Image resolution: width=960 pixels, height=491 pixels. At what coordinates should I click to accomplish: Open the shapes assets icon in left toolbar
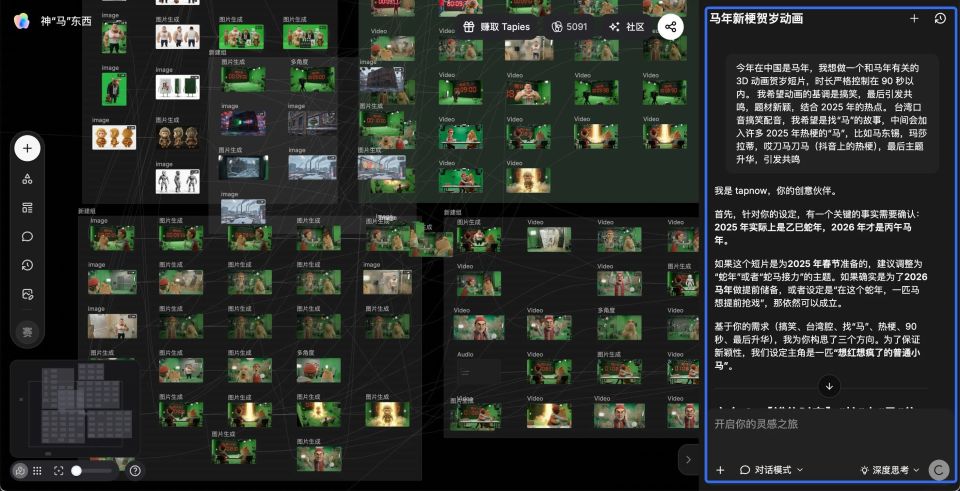pos(28,179)
